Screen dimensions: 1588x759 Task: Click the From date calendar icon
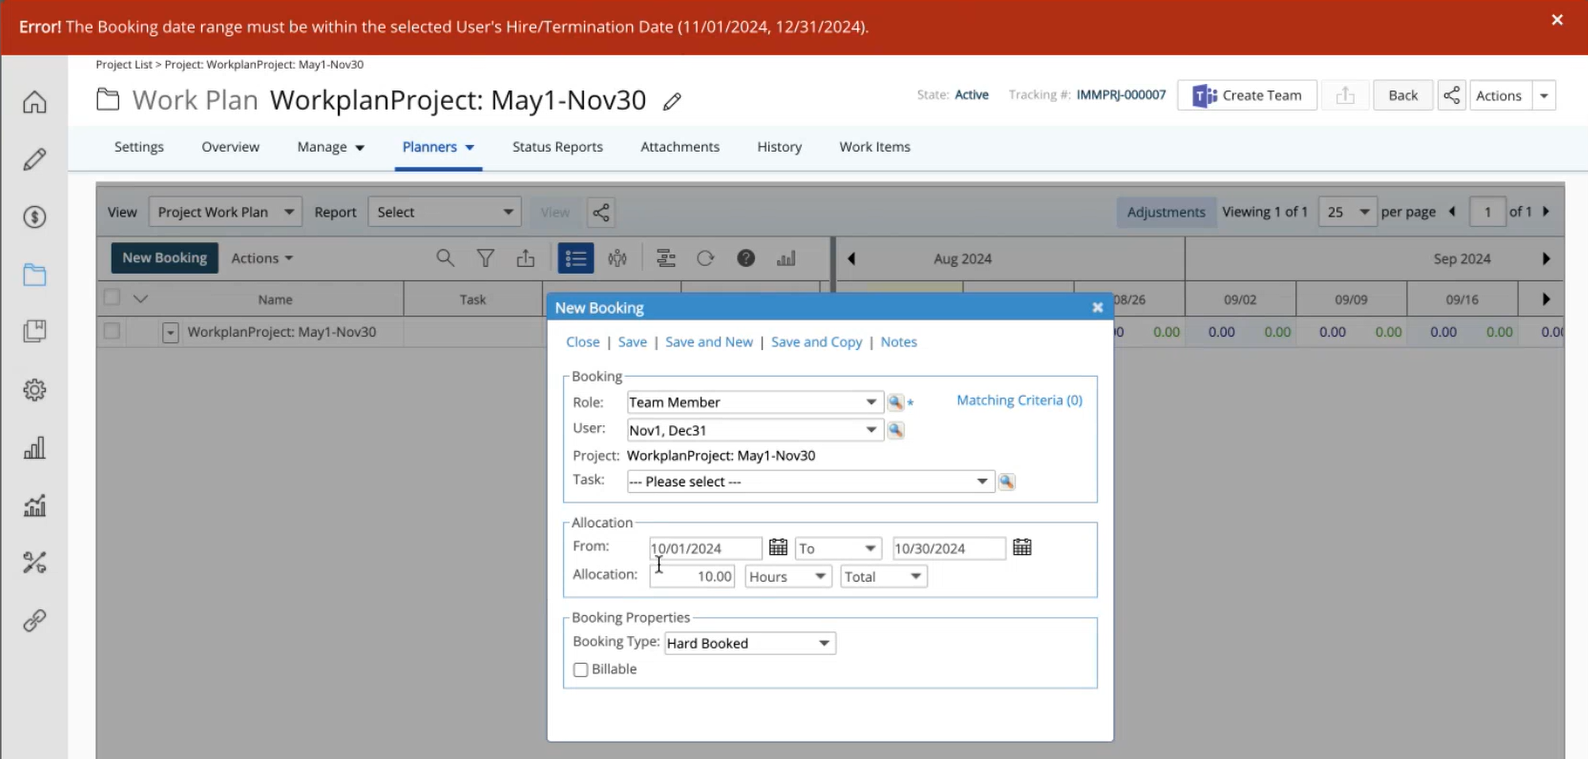pos(778,547)
